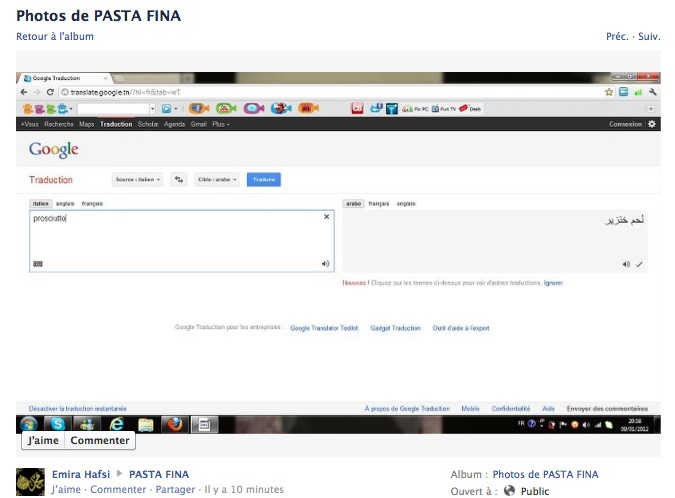This screenshot has width=675, height=498.
Task: Open Photos de PASTA FINA album link
Action: pyautogui.click(x=545, y=474)
